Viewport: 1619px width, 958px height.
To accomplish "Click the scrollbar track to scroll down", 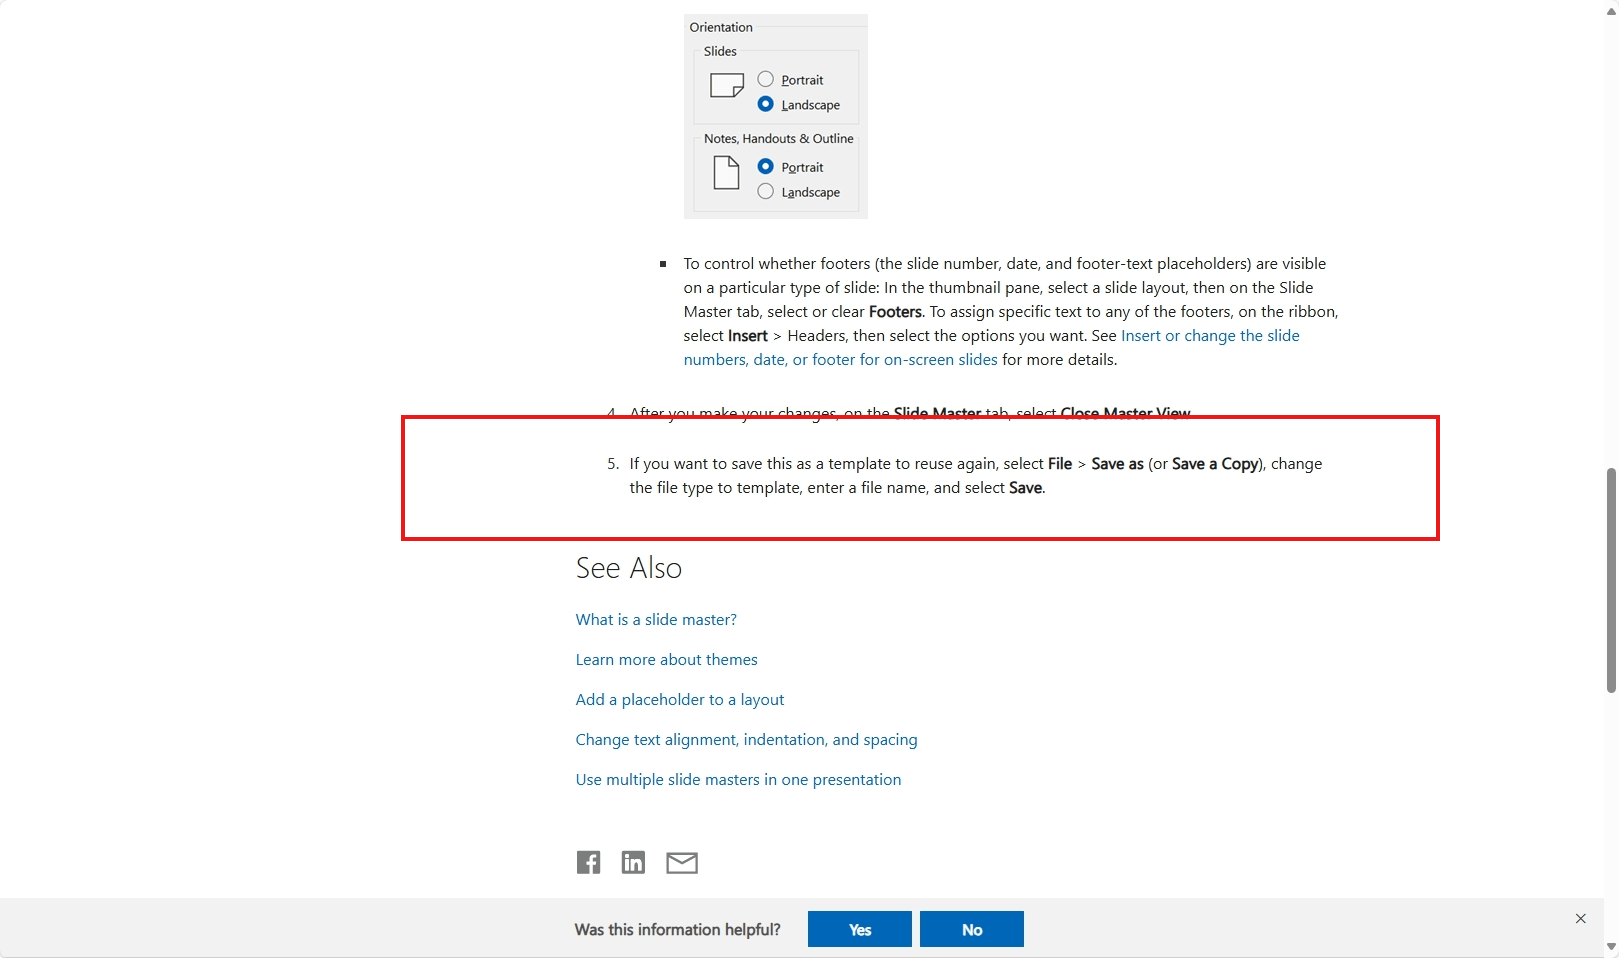I will (1609, 800).
